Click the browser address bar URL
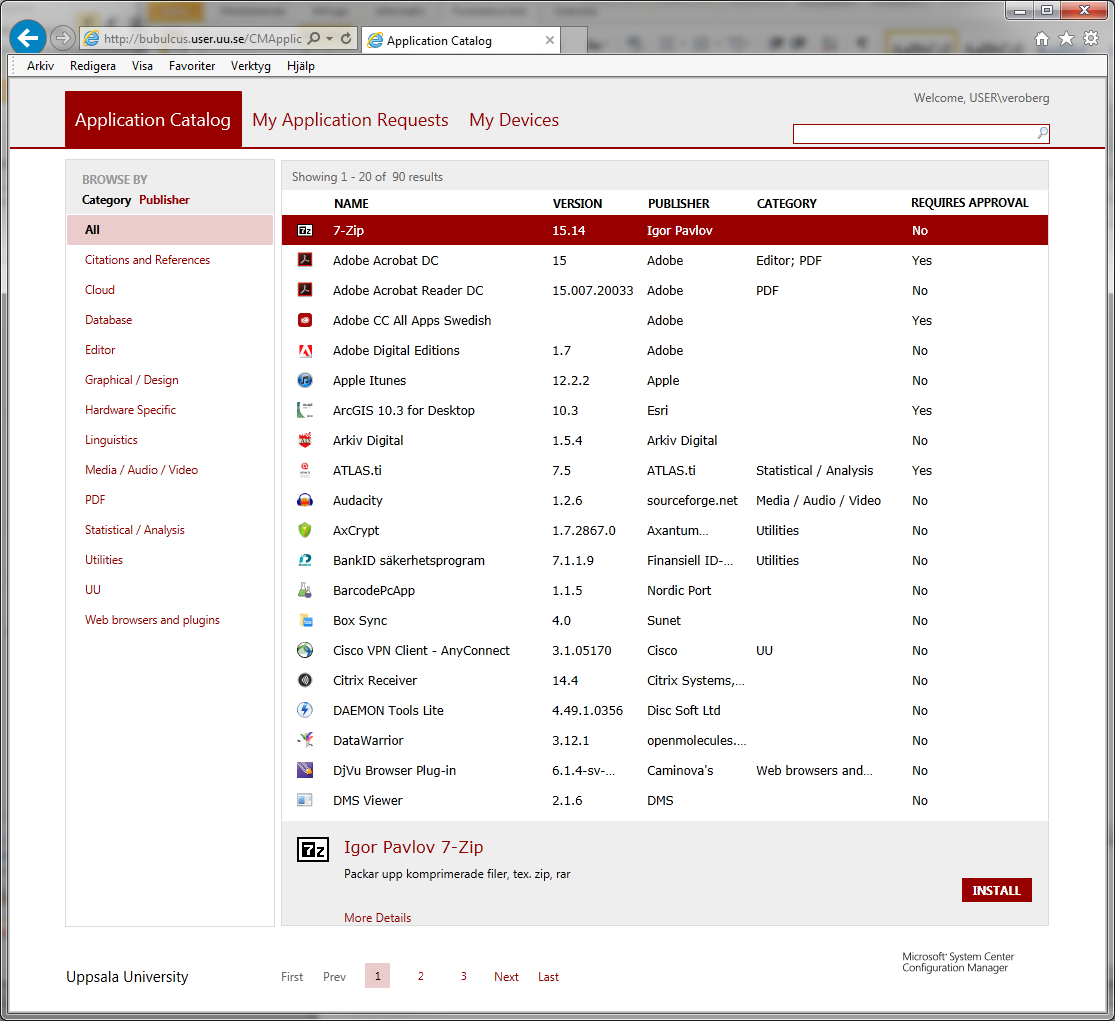The width and height of the screenshot is (1115, 1021). click(x=203, y=39)
